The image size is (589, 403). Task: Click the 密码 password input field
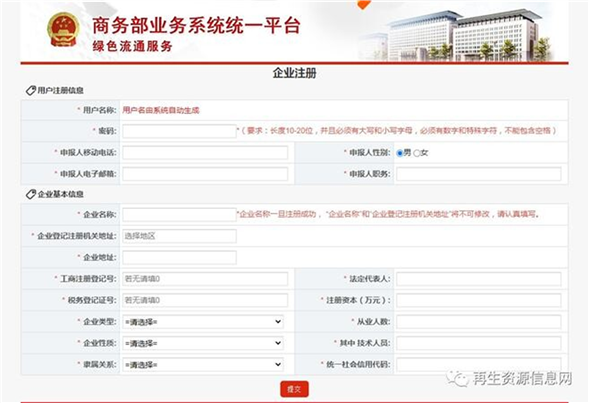click(179, 131)
